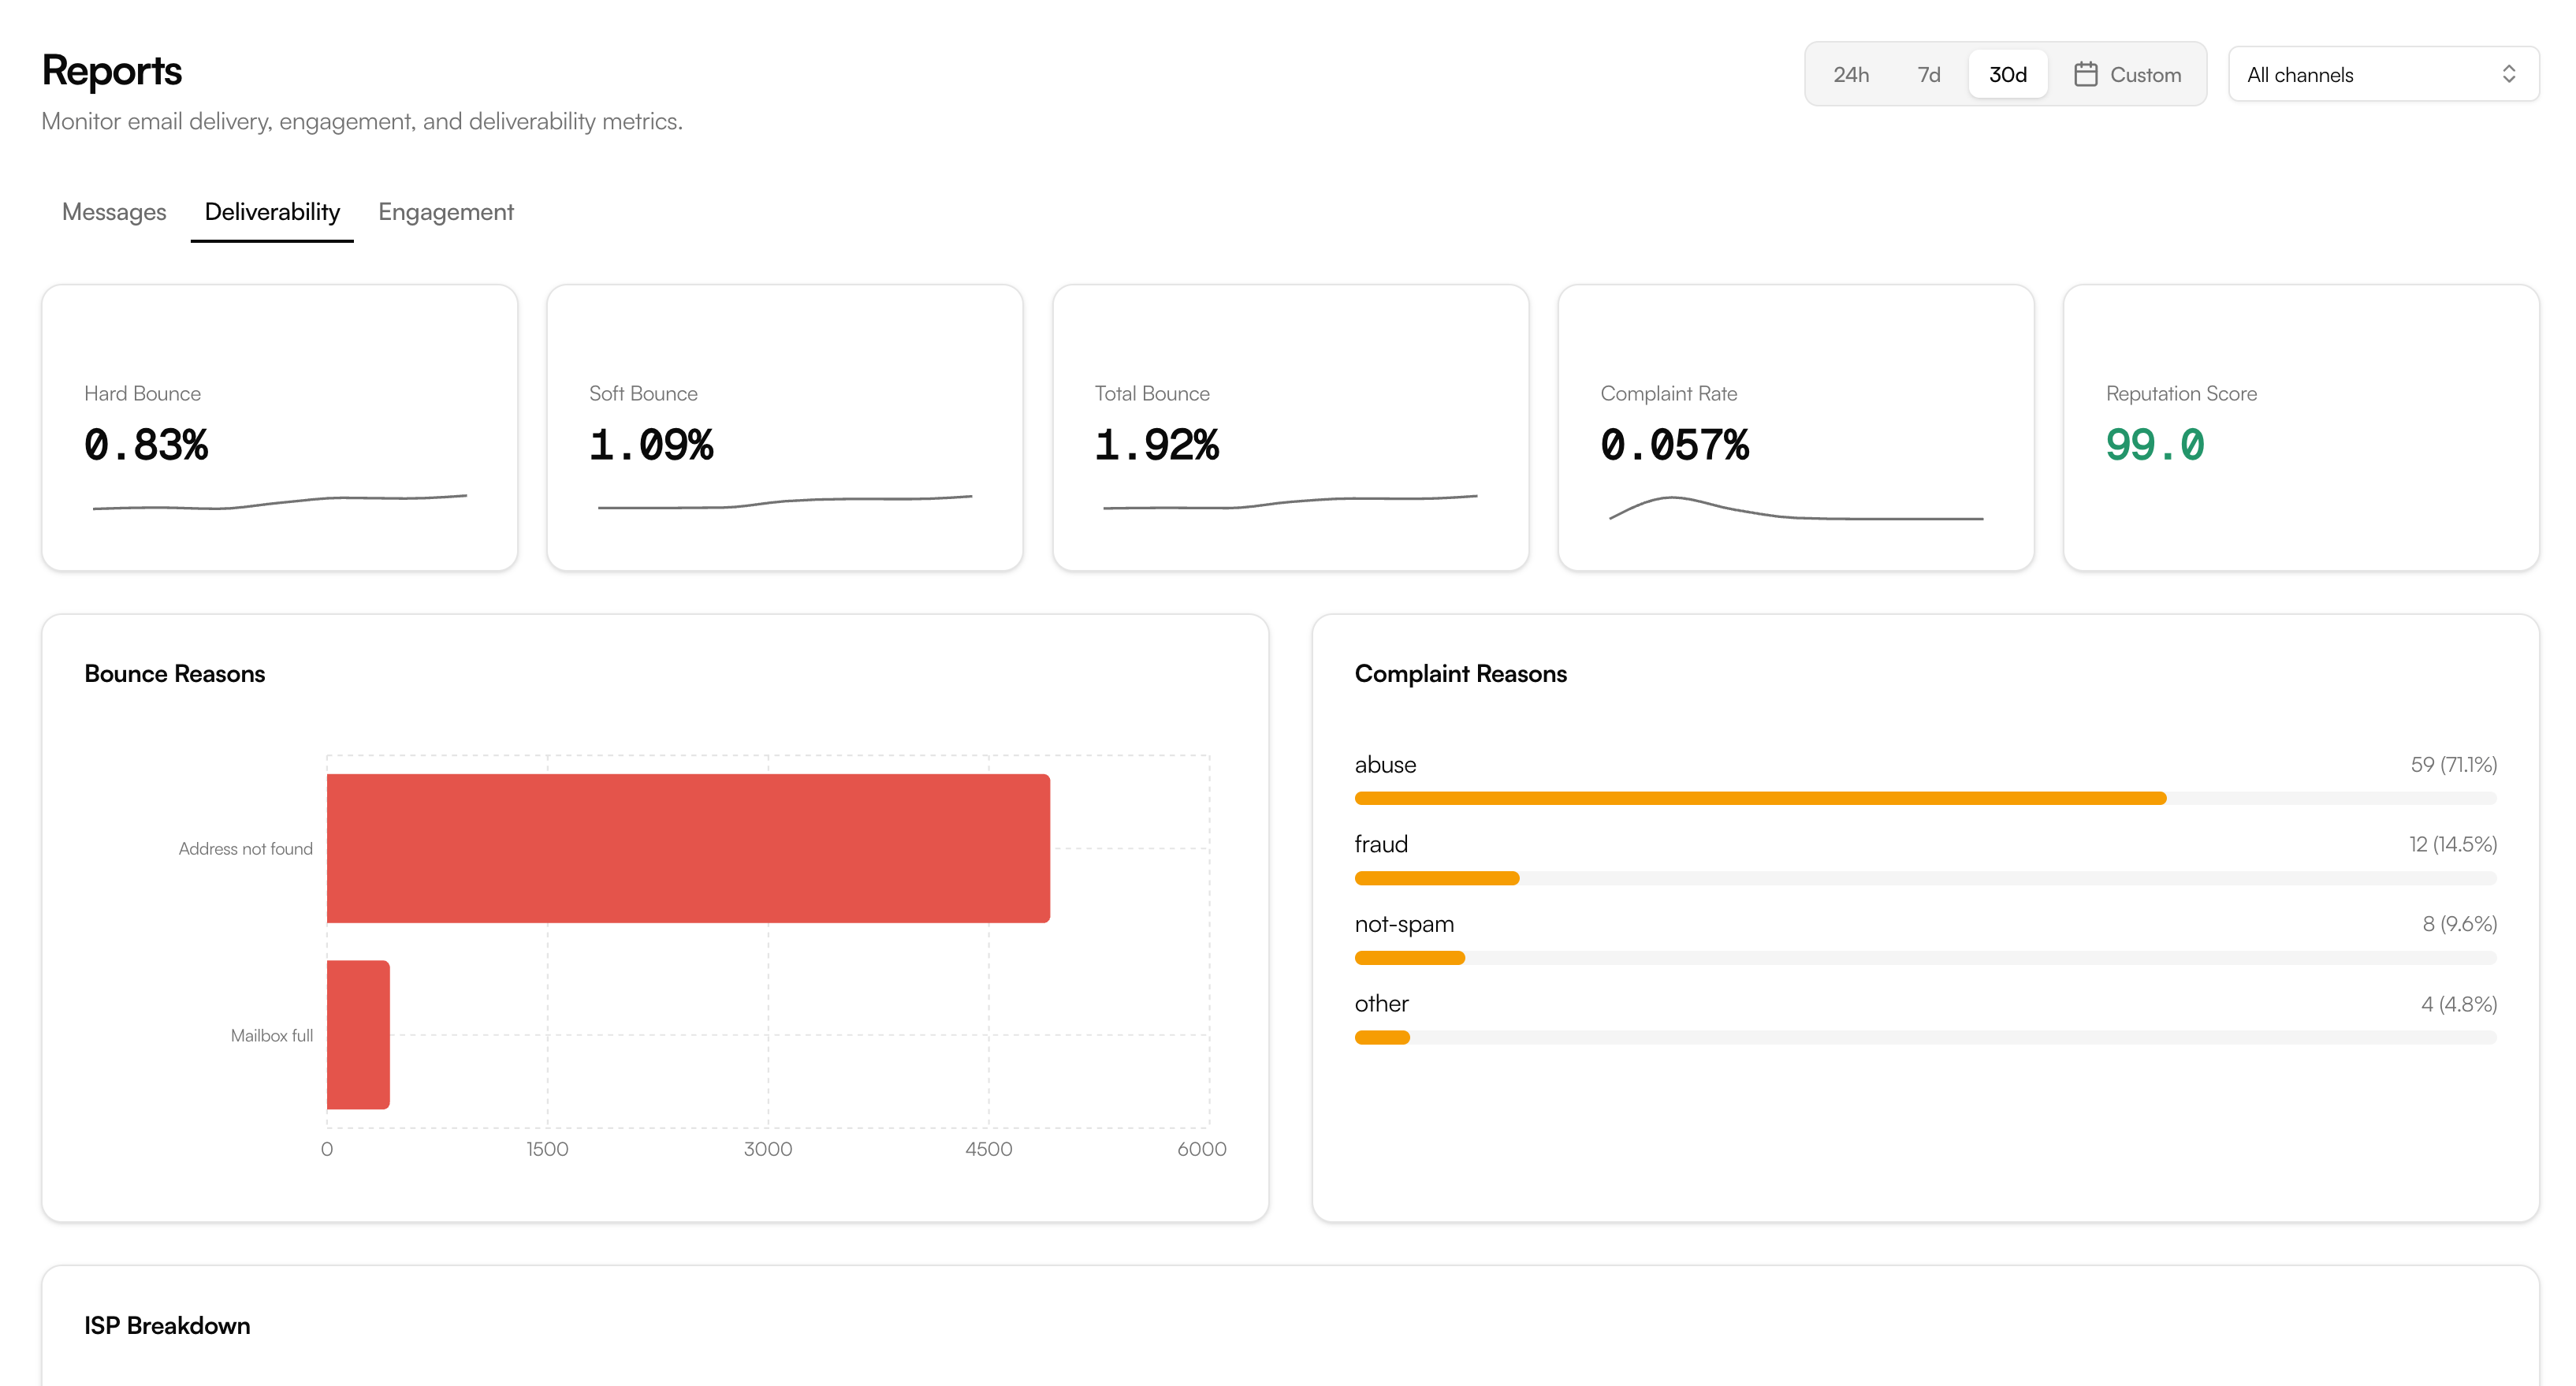Select the Deliverability tab
The height and width of the screenshot is (1386, 2576).
tap(272, 212)
